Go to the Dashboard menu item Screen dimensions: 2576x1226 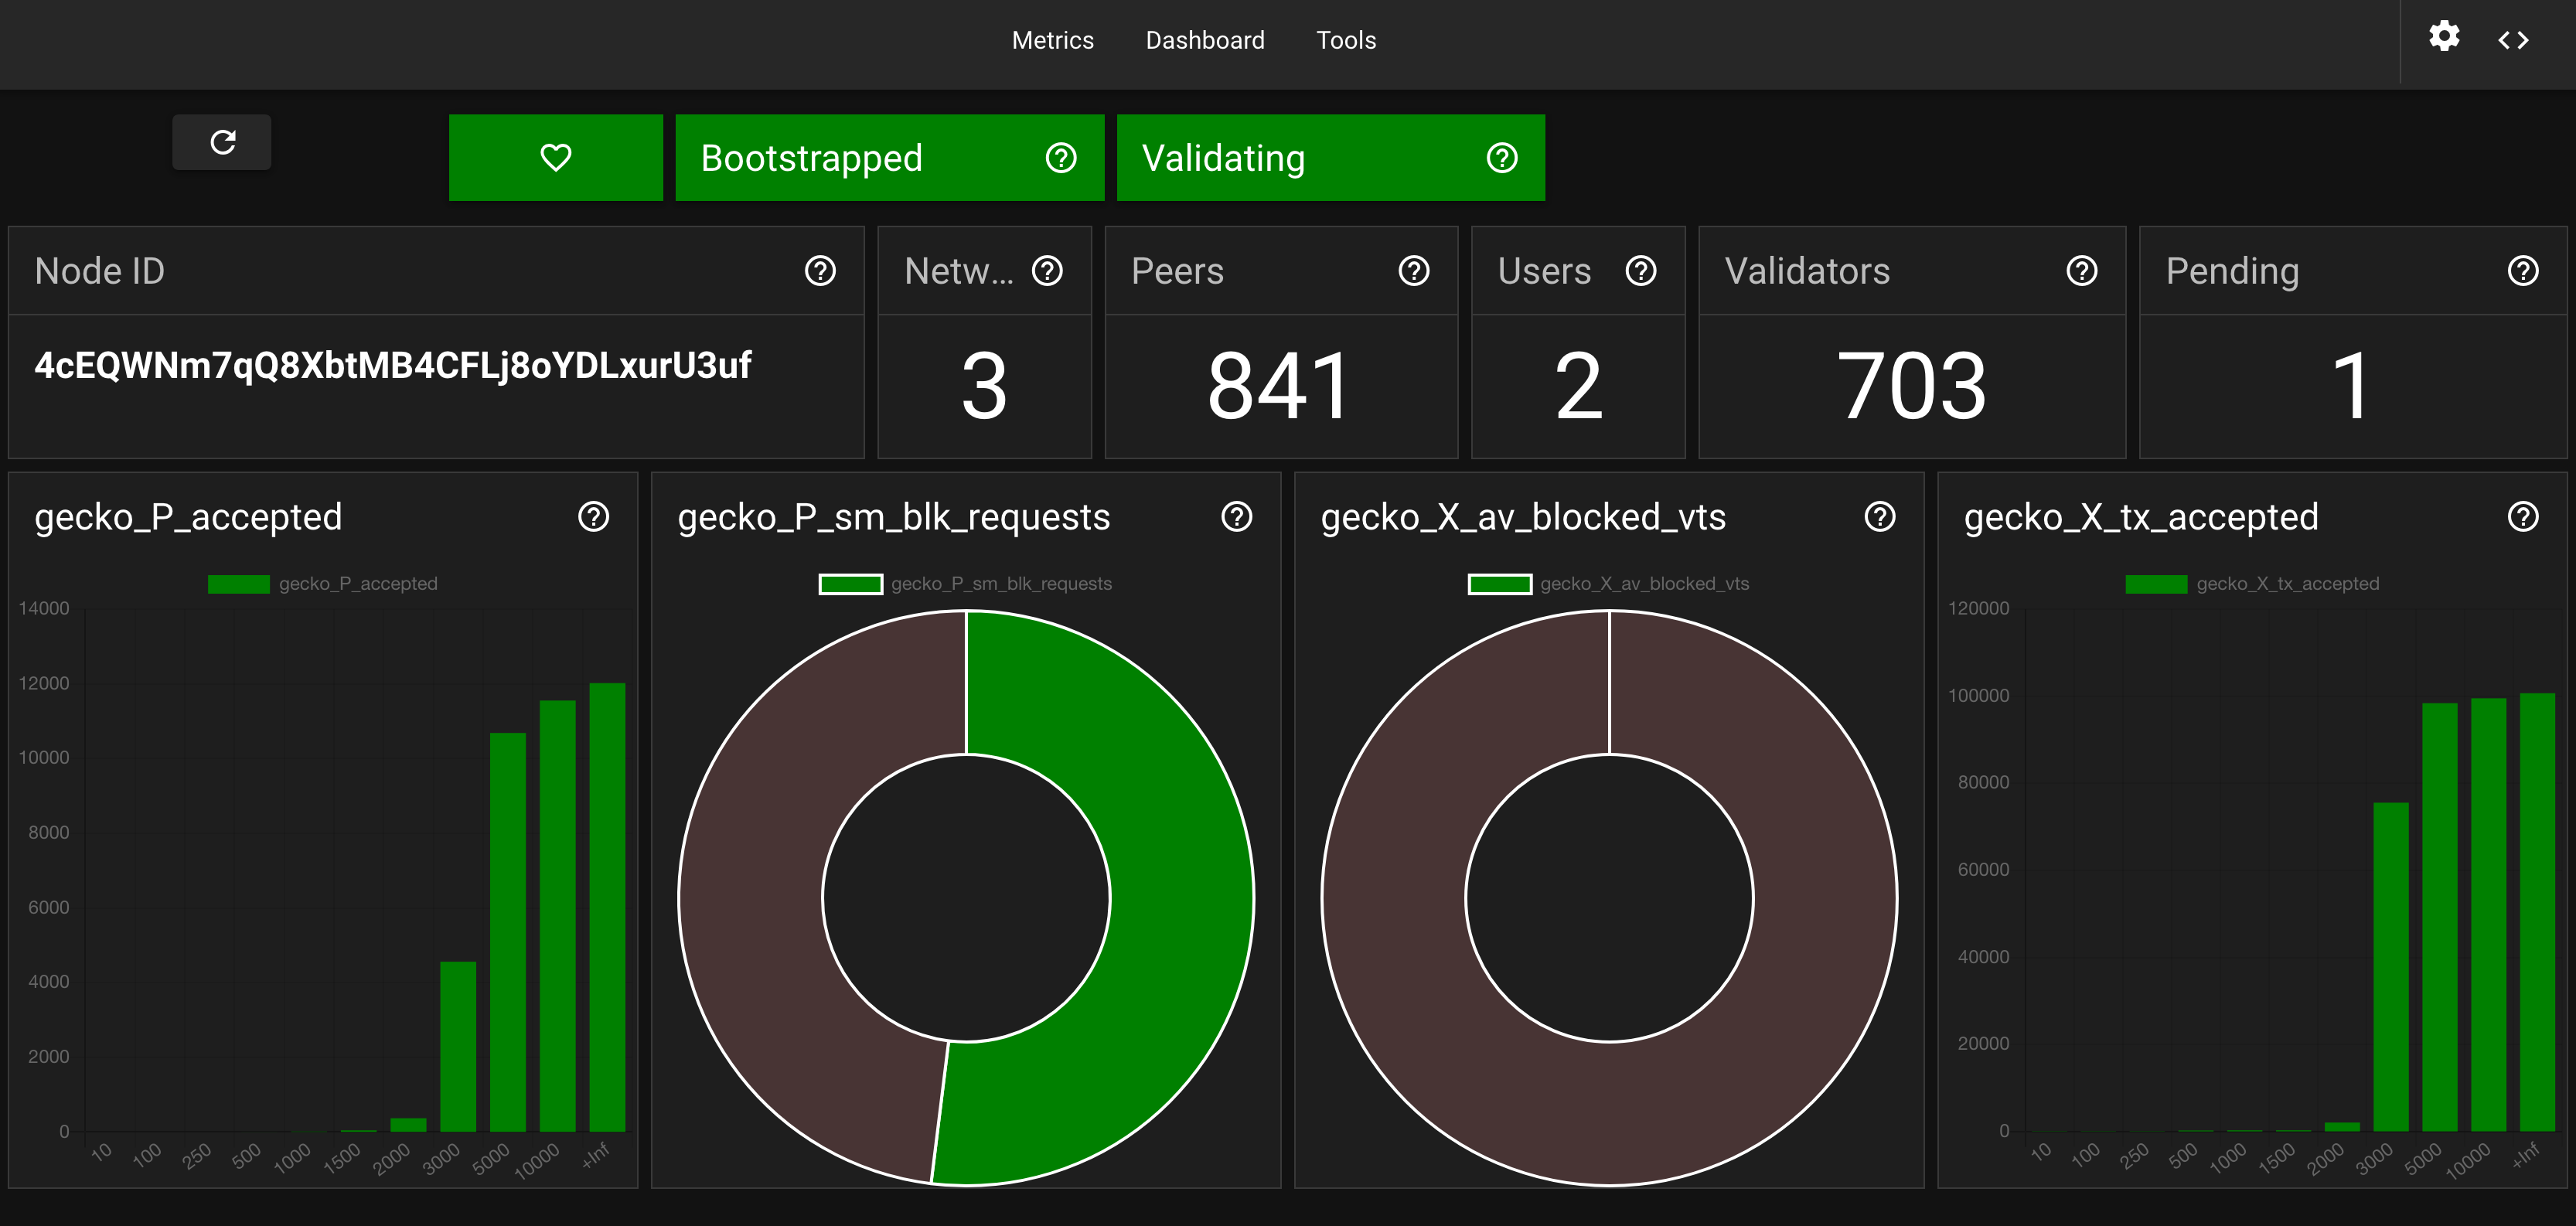1205,40
